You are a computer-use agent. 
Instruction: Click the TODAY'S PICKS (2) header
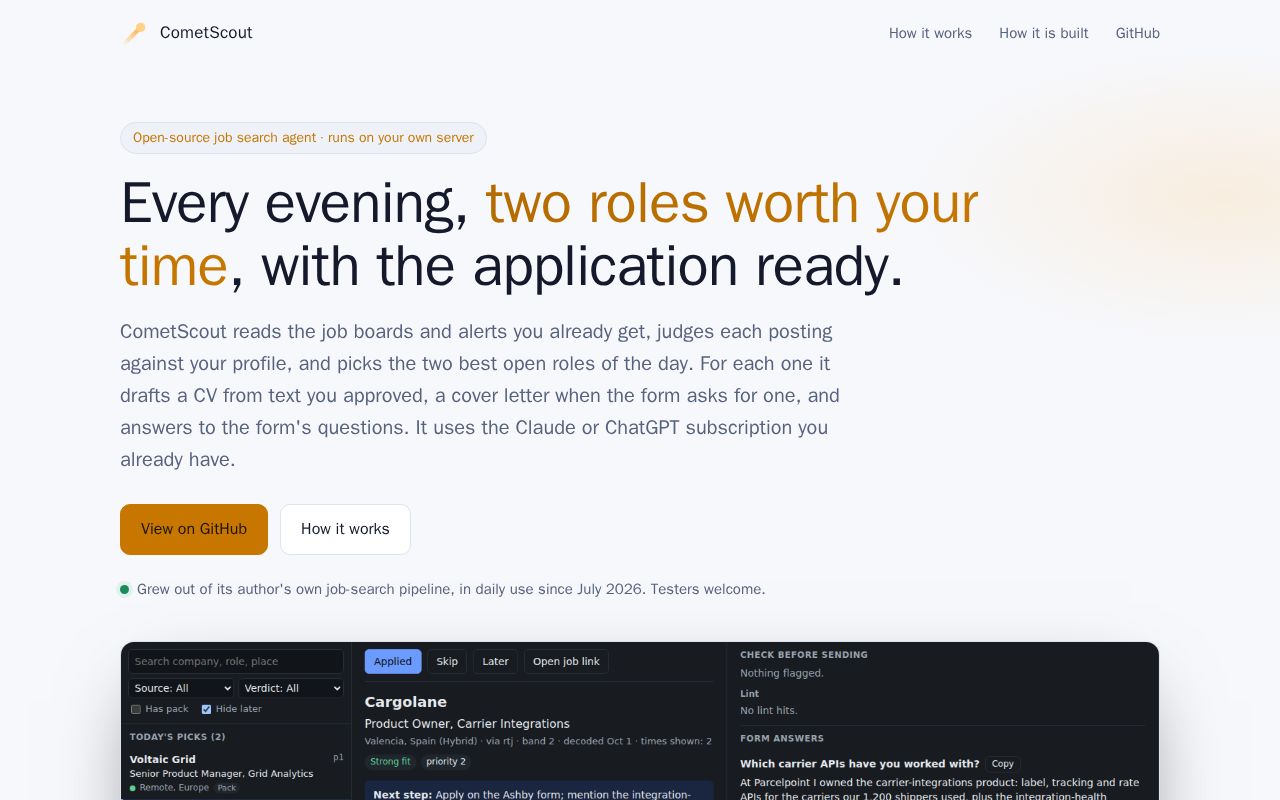click(x=178, y=737)
